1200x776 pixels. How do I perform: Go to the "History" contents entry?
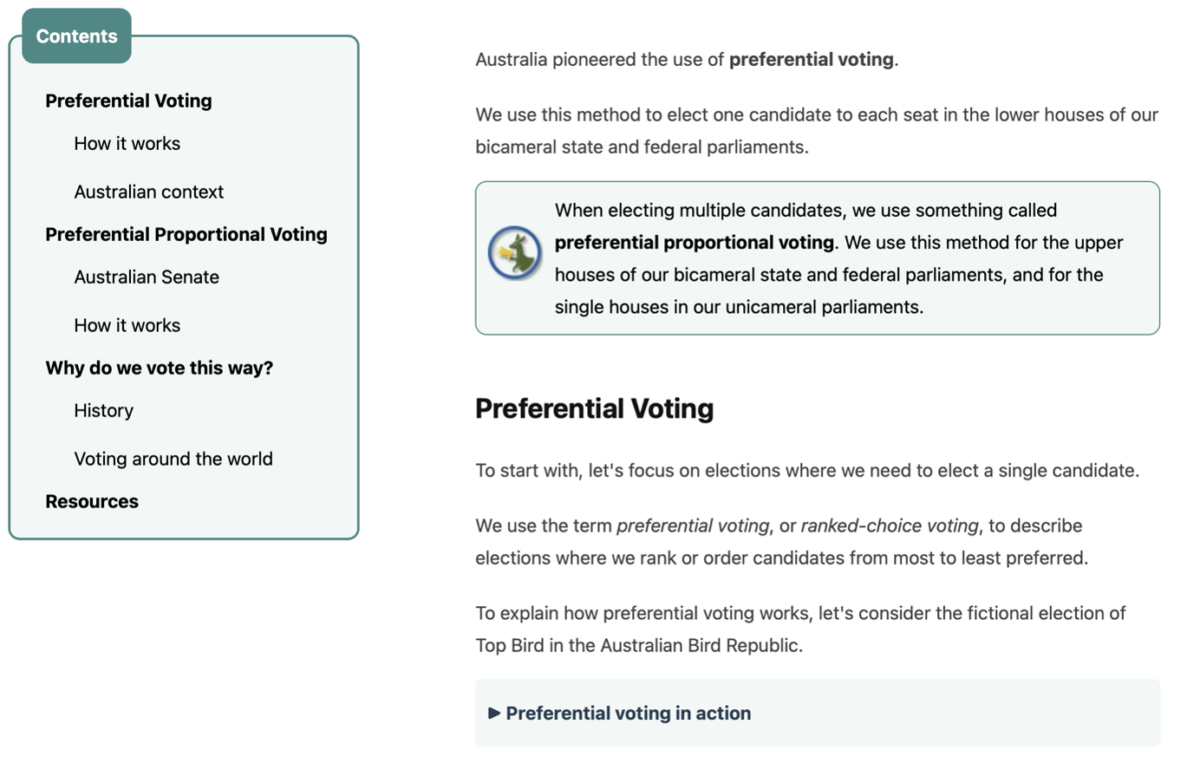click(x=104, y=411)
